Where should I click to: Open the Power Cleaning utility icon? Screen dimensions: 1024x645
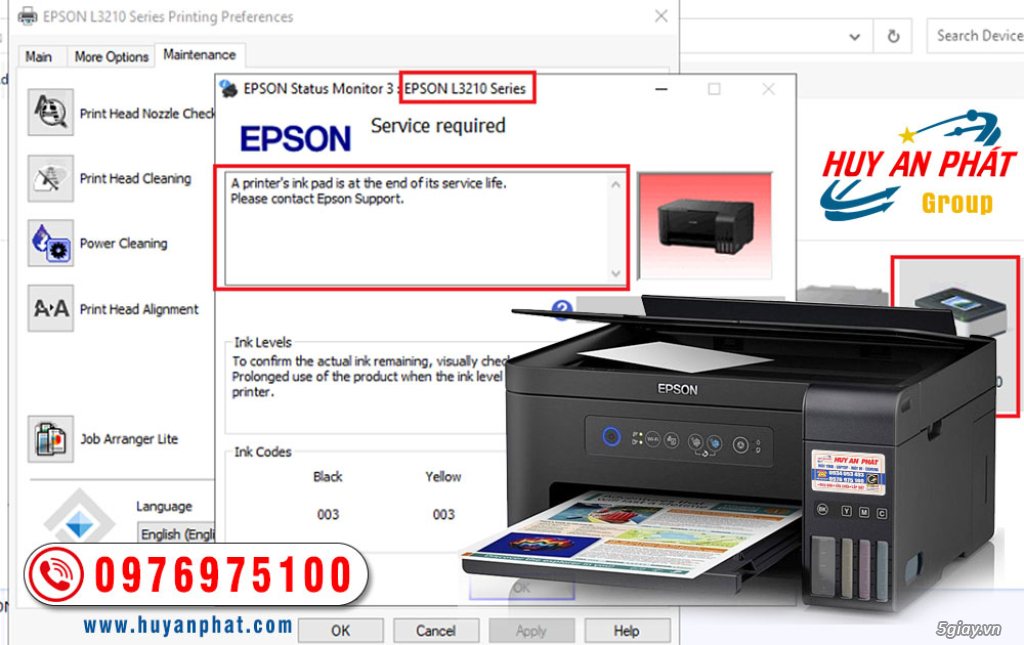pos(50,244)
